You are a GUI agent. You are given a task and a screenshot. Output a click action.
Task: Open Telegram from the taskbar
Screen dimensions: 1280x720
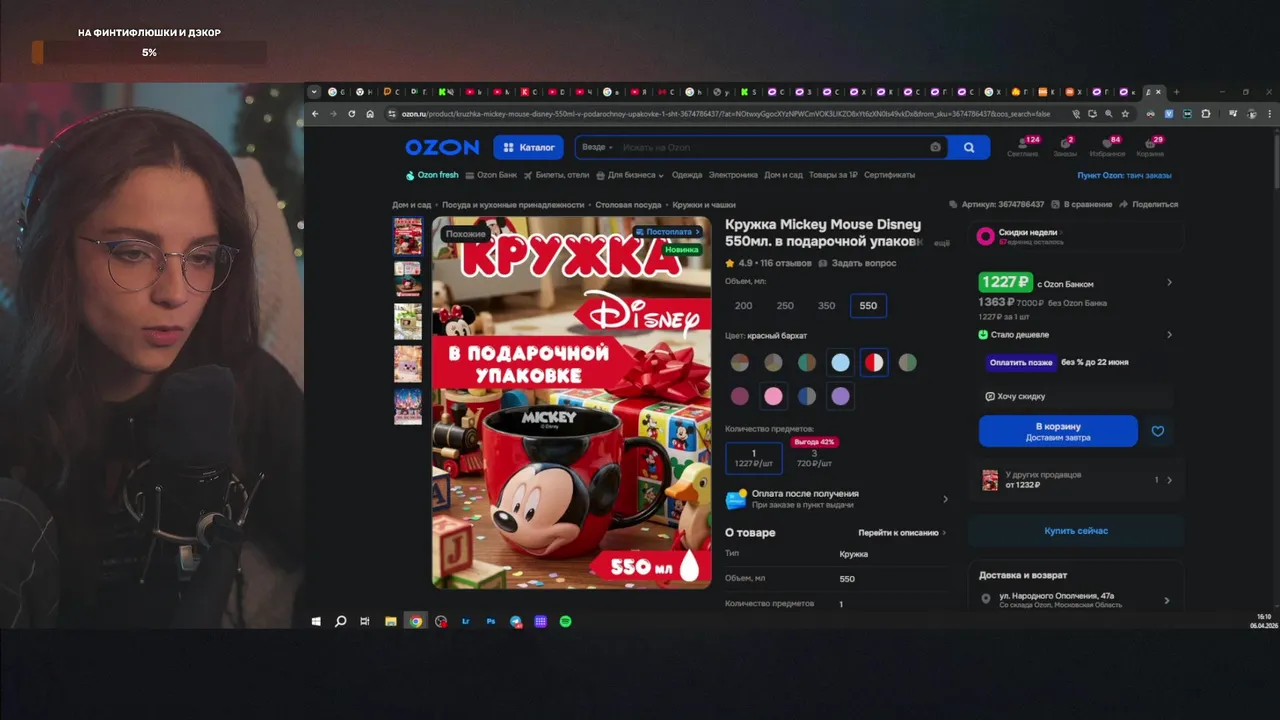coord(516,621)
